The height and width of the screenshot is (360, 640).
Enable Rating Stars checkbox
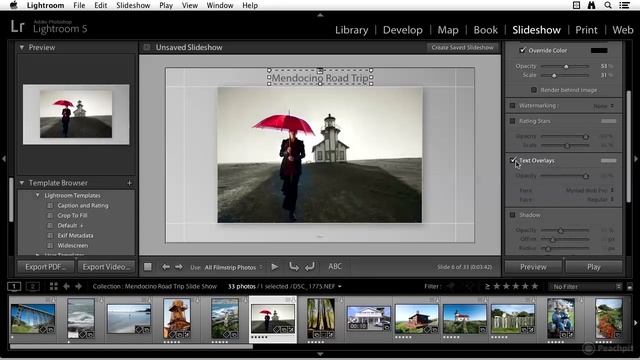(x=512, y=121)
